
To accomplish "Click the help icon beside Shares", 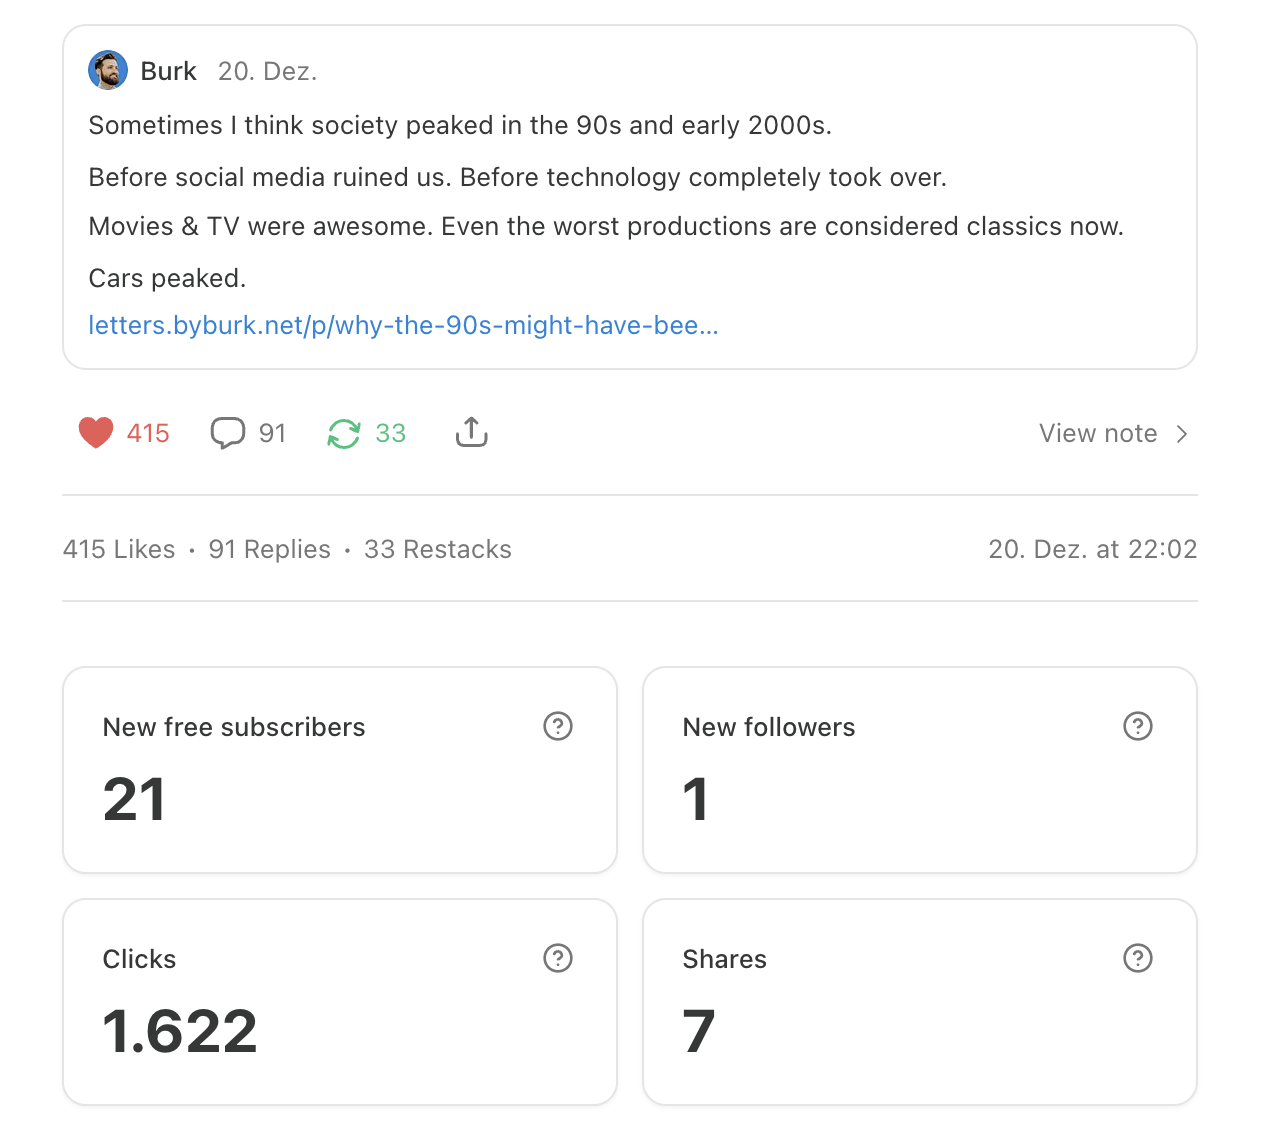I will [1138, 958].
